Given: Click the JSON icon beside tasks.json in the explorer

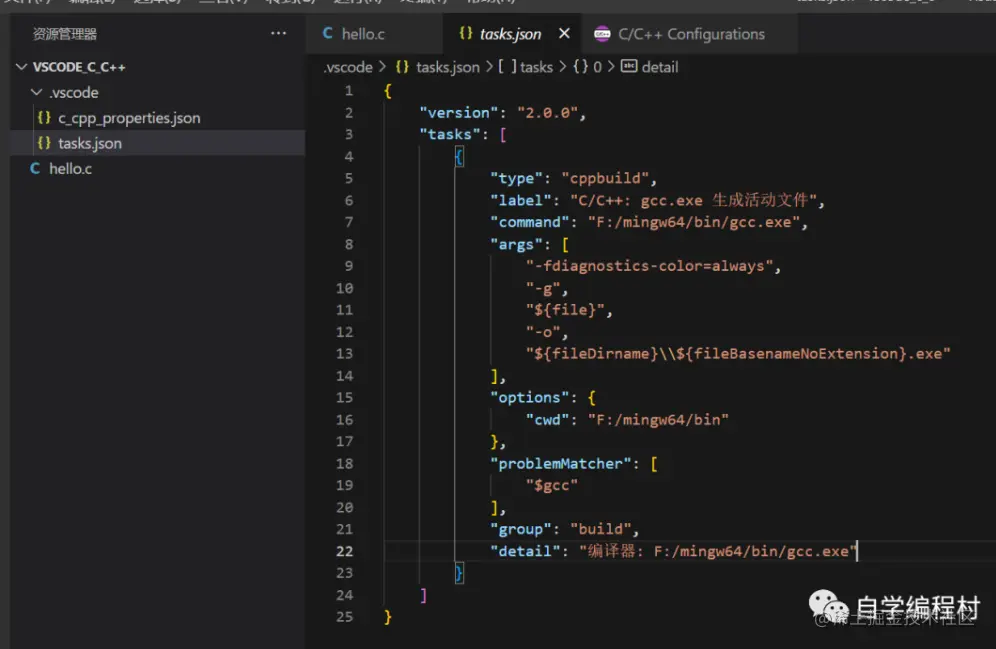Looking at the screenshot, I should [44, 143].
